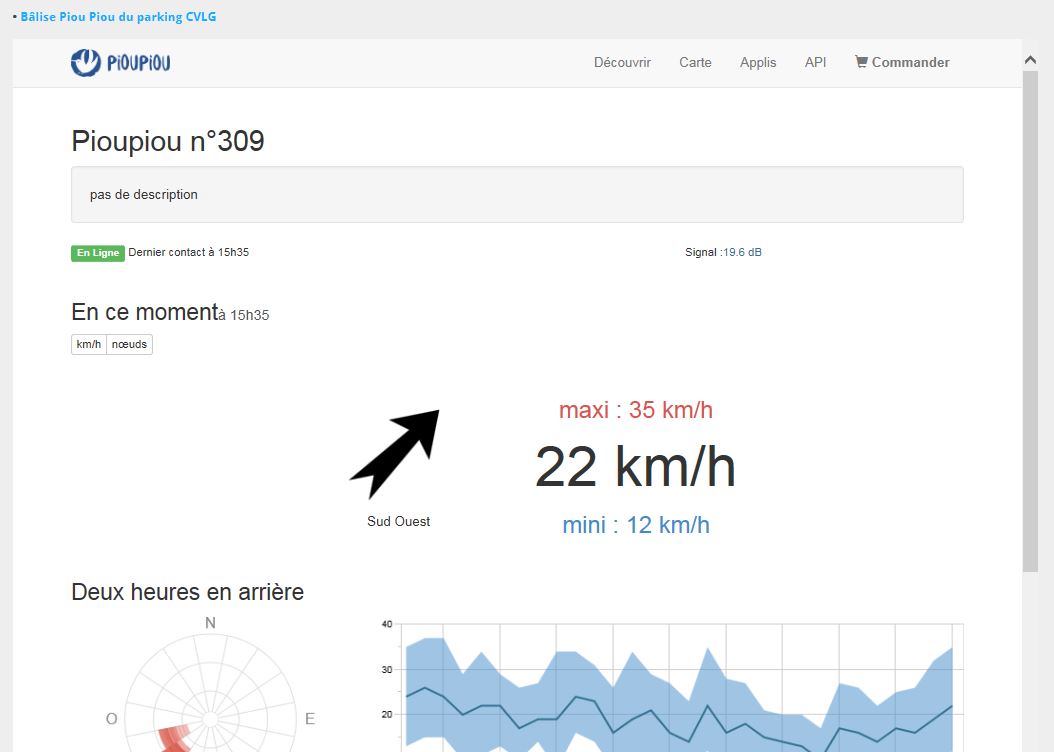The width and height of the screenshot is (1054, 752).
Task: Switch wind units to nœuds
Action: tap(129, 344)
